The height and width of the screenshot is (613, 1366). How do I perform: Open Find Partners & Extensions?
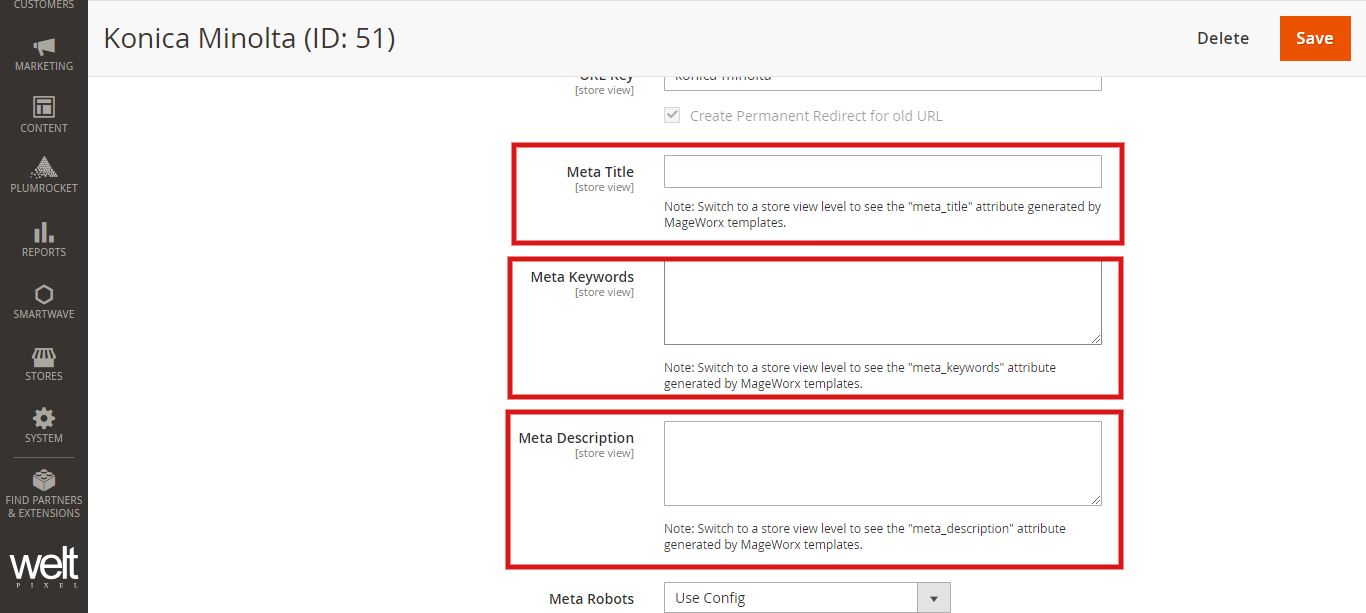[x=44, y=494]
